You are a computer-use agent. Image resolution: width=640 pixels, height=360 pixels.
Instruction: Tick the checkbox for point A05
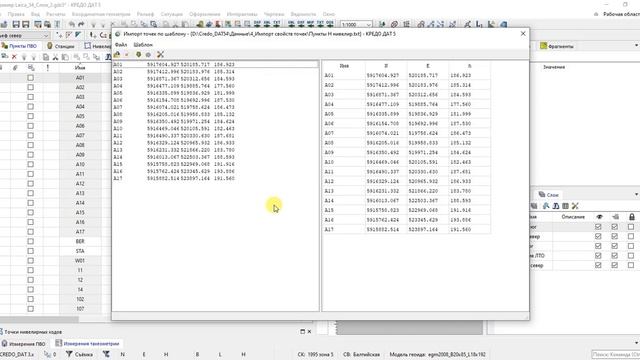click(x=31, y=116)
